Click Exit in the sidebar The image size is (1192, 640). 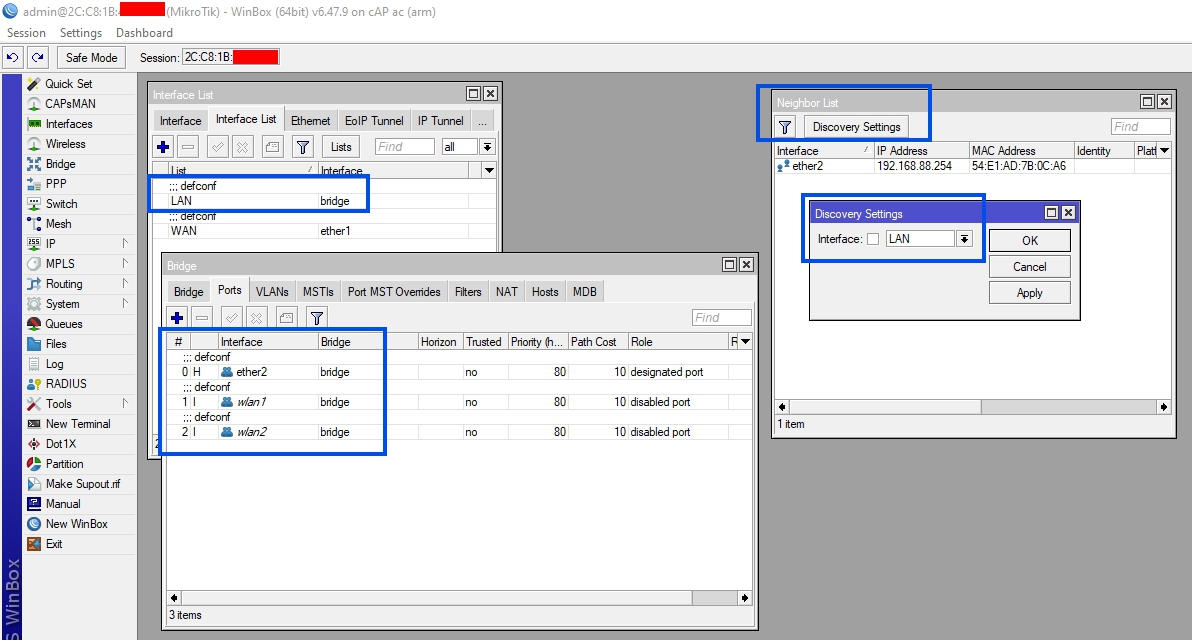[53, 543]
